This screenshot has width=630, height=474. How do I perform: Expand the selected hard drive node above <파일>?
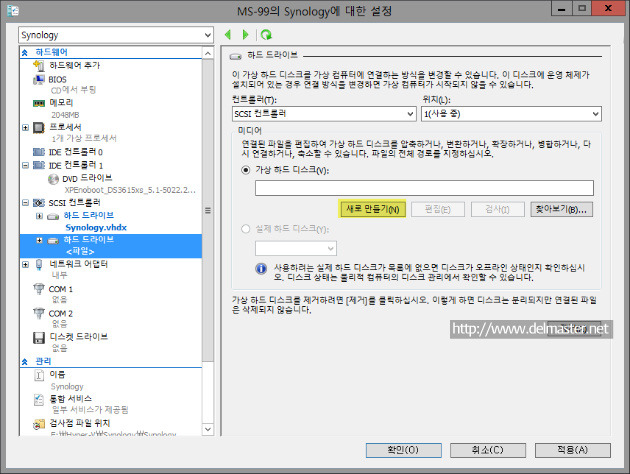39,240
